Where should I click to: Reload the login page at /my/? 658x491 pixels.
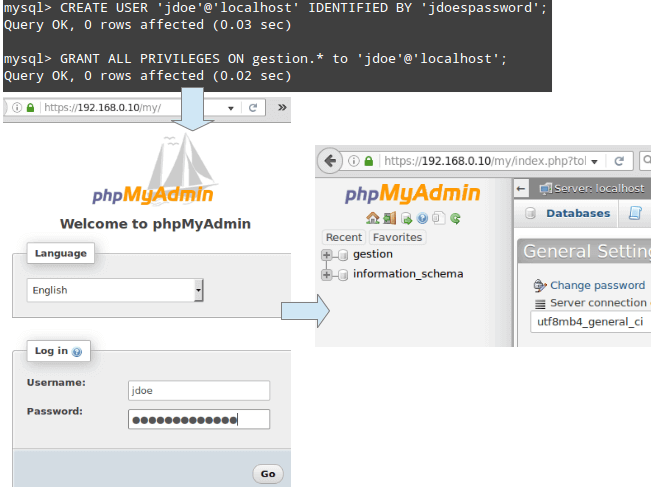[253, 108]
